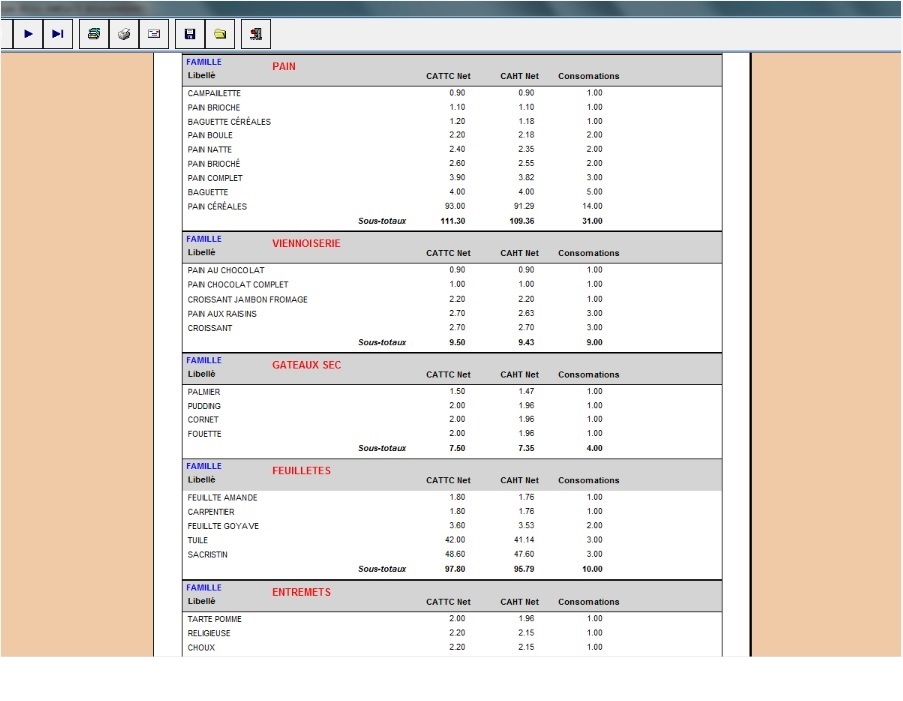The height and width of the screenshot is (701, 903).
Task: Click the PALMIER row label
Action: (x=204, y=392)
